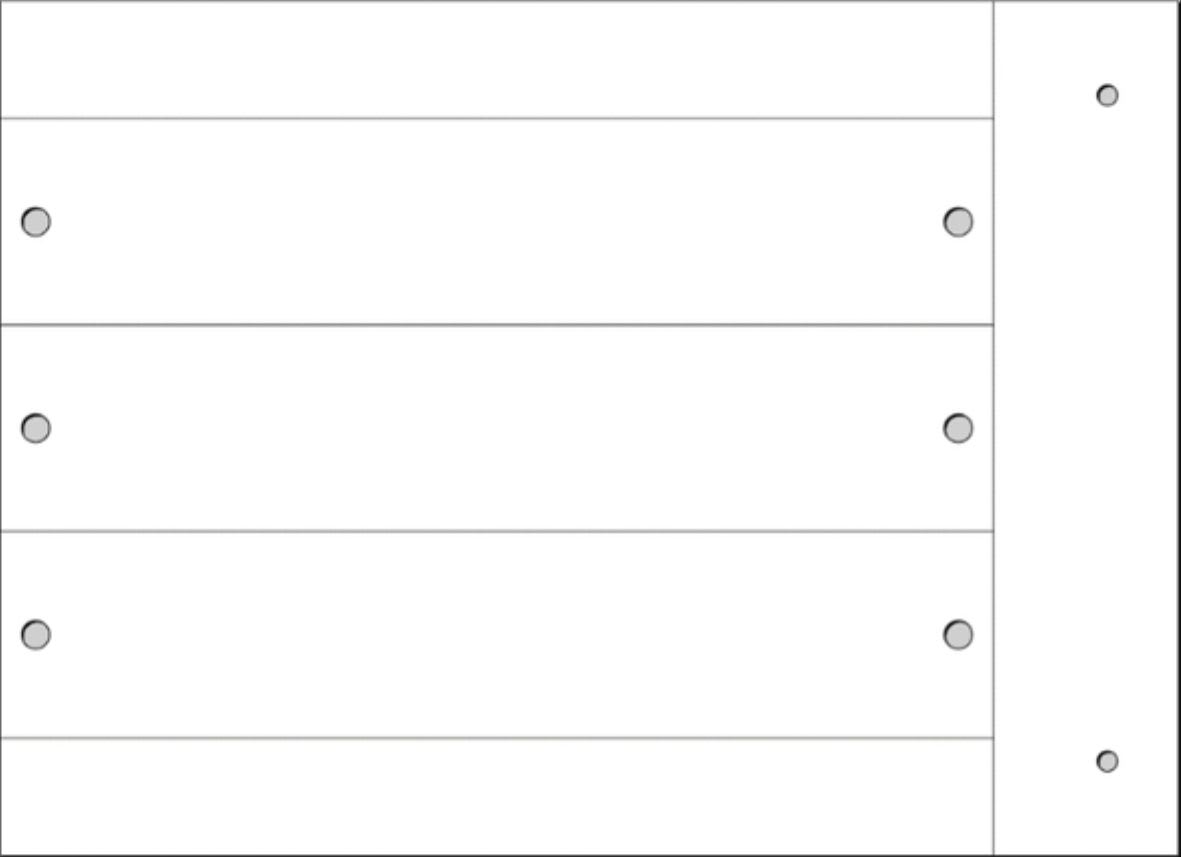Click the blank centre of the second row
This screenshot has height=857, width=1181.
(496, 221)
